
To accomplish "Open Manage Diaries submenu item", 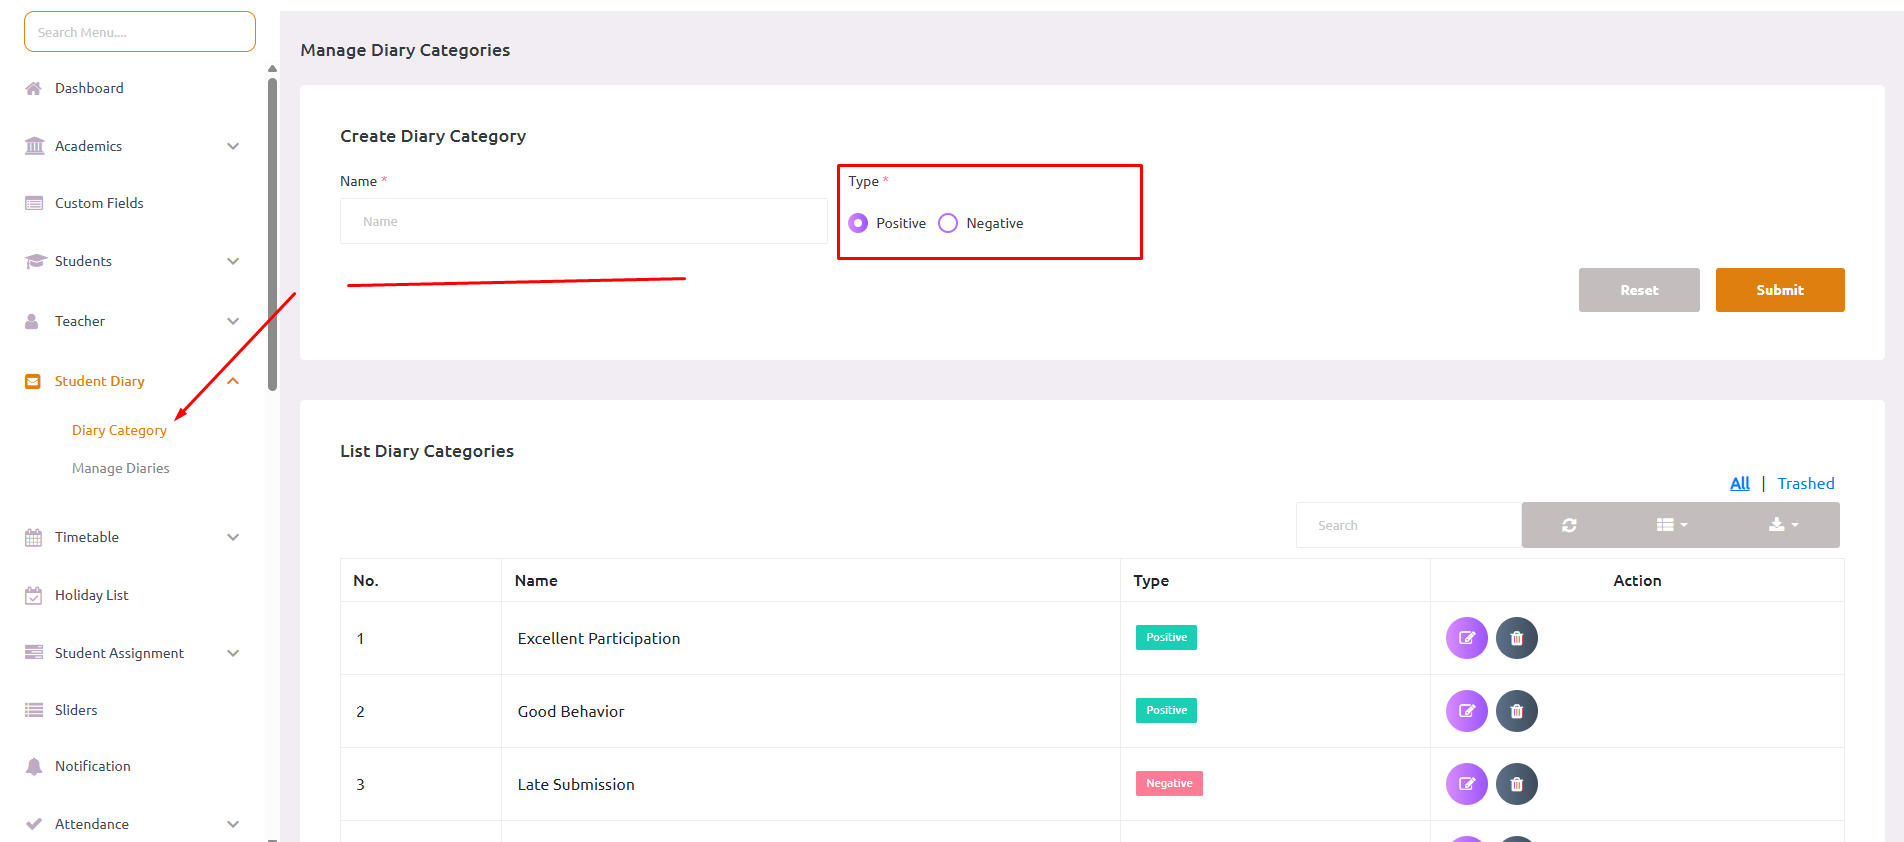I will point(120,468).
